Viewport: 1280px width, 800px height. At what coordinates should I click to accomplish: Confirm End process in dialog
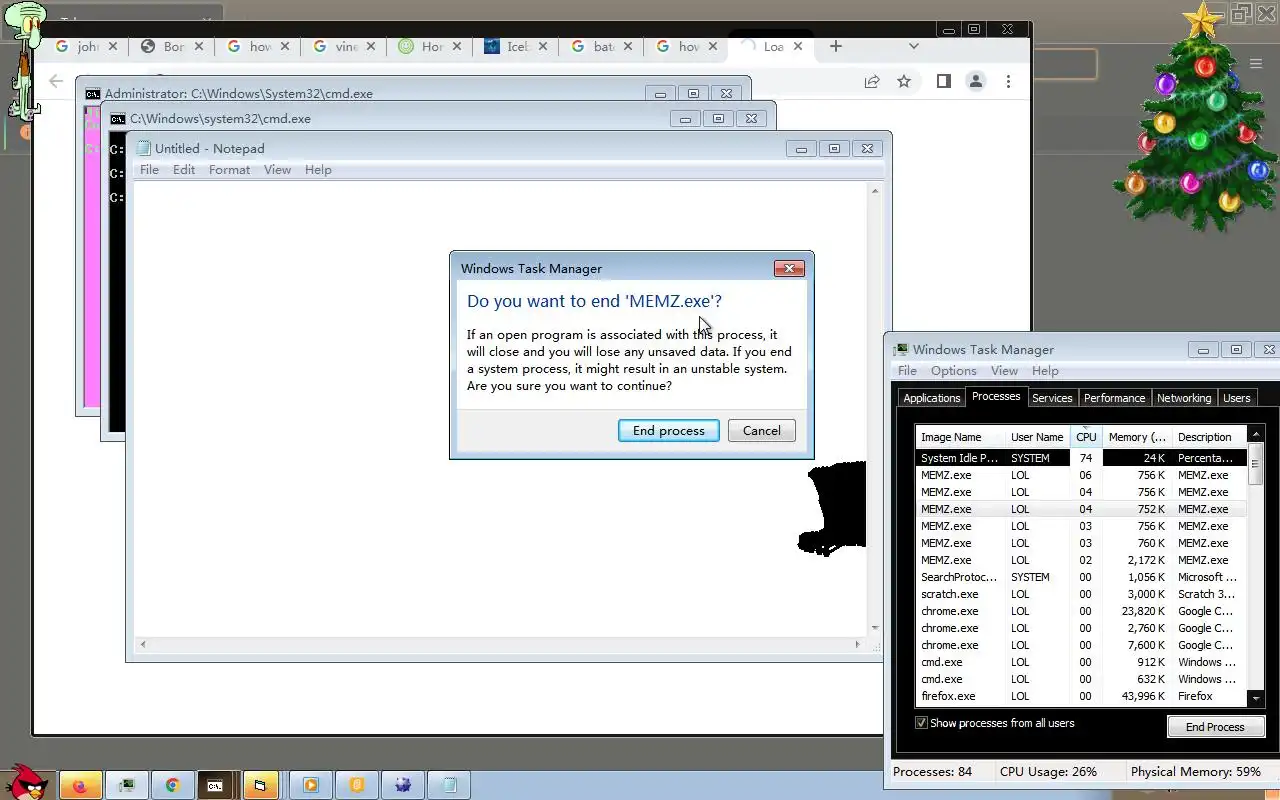(668, 430)
